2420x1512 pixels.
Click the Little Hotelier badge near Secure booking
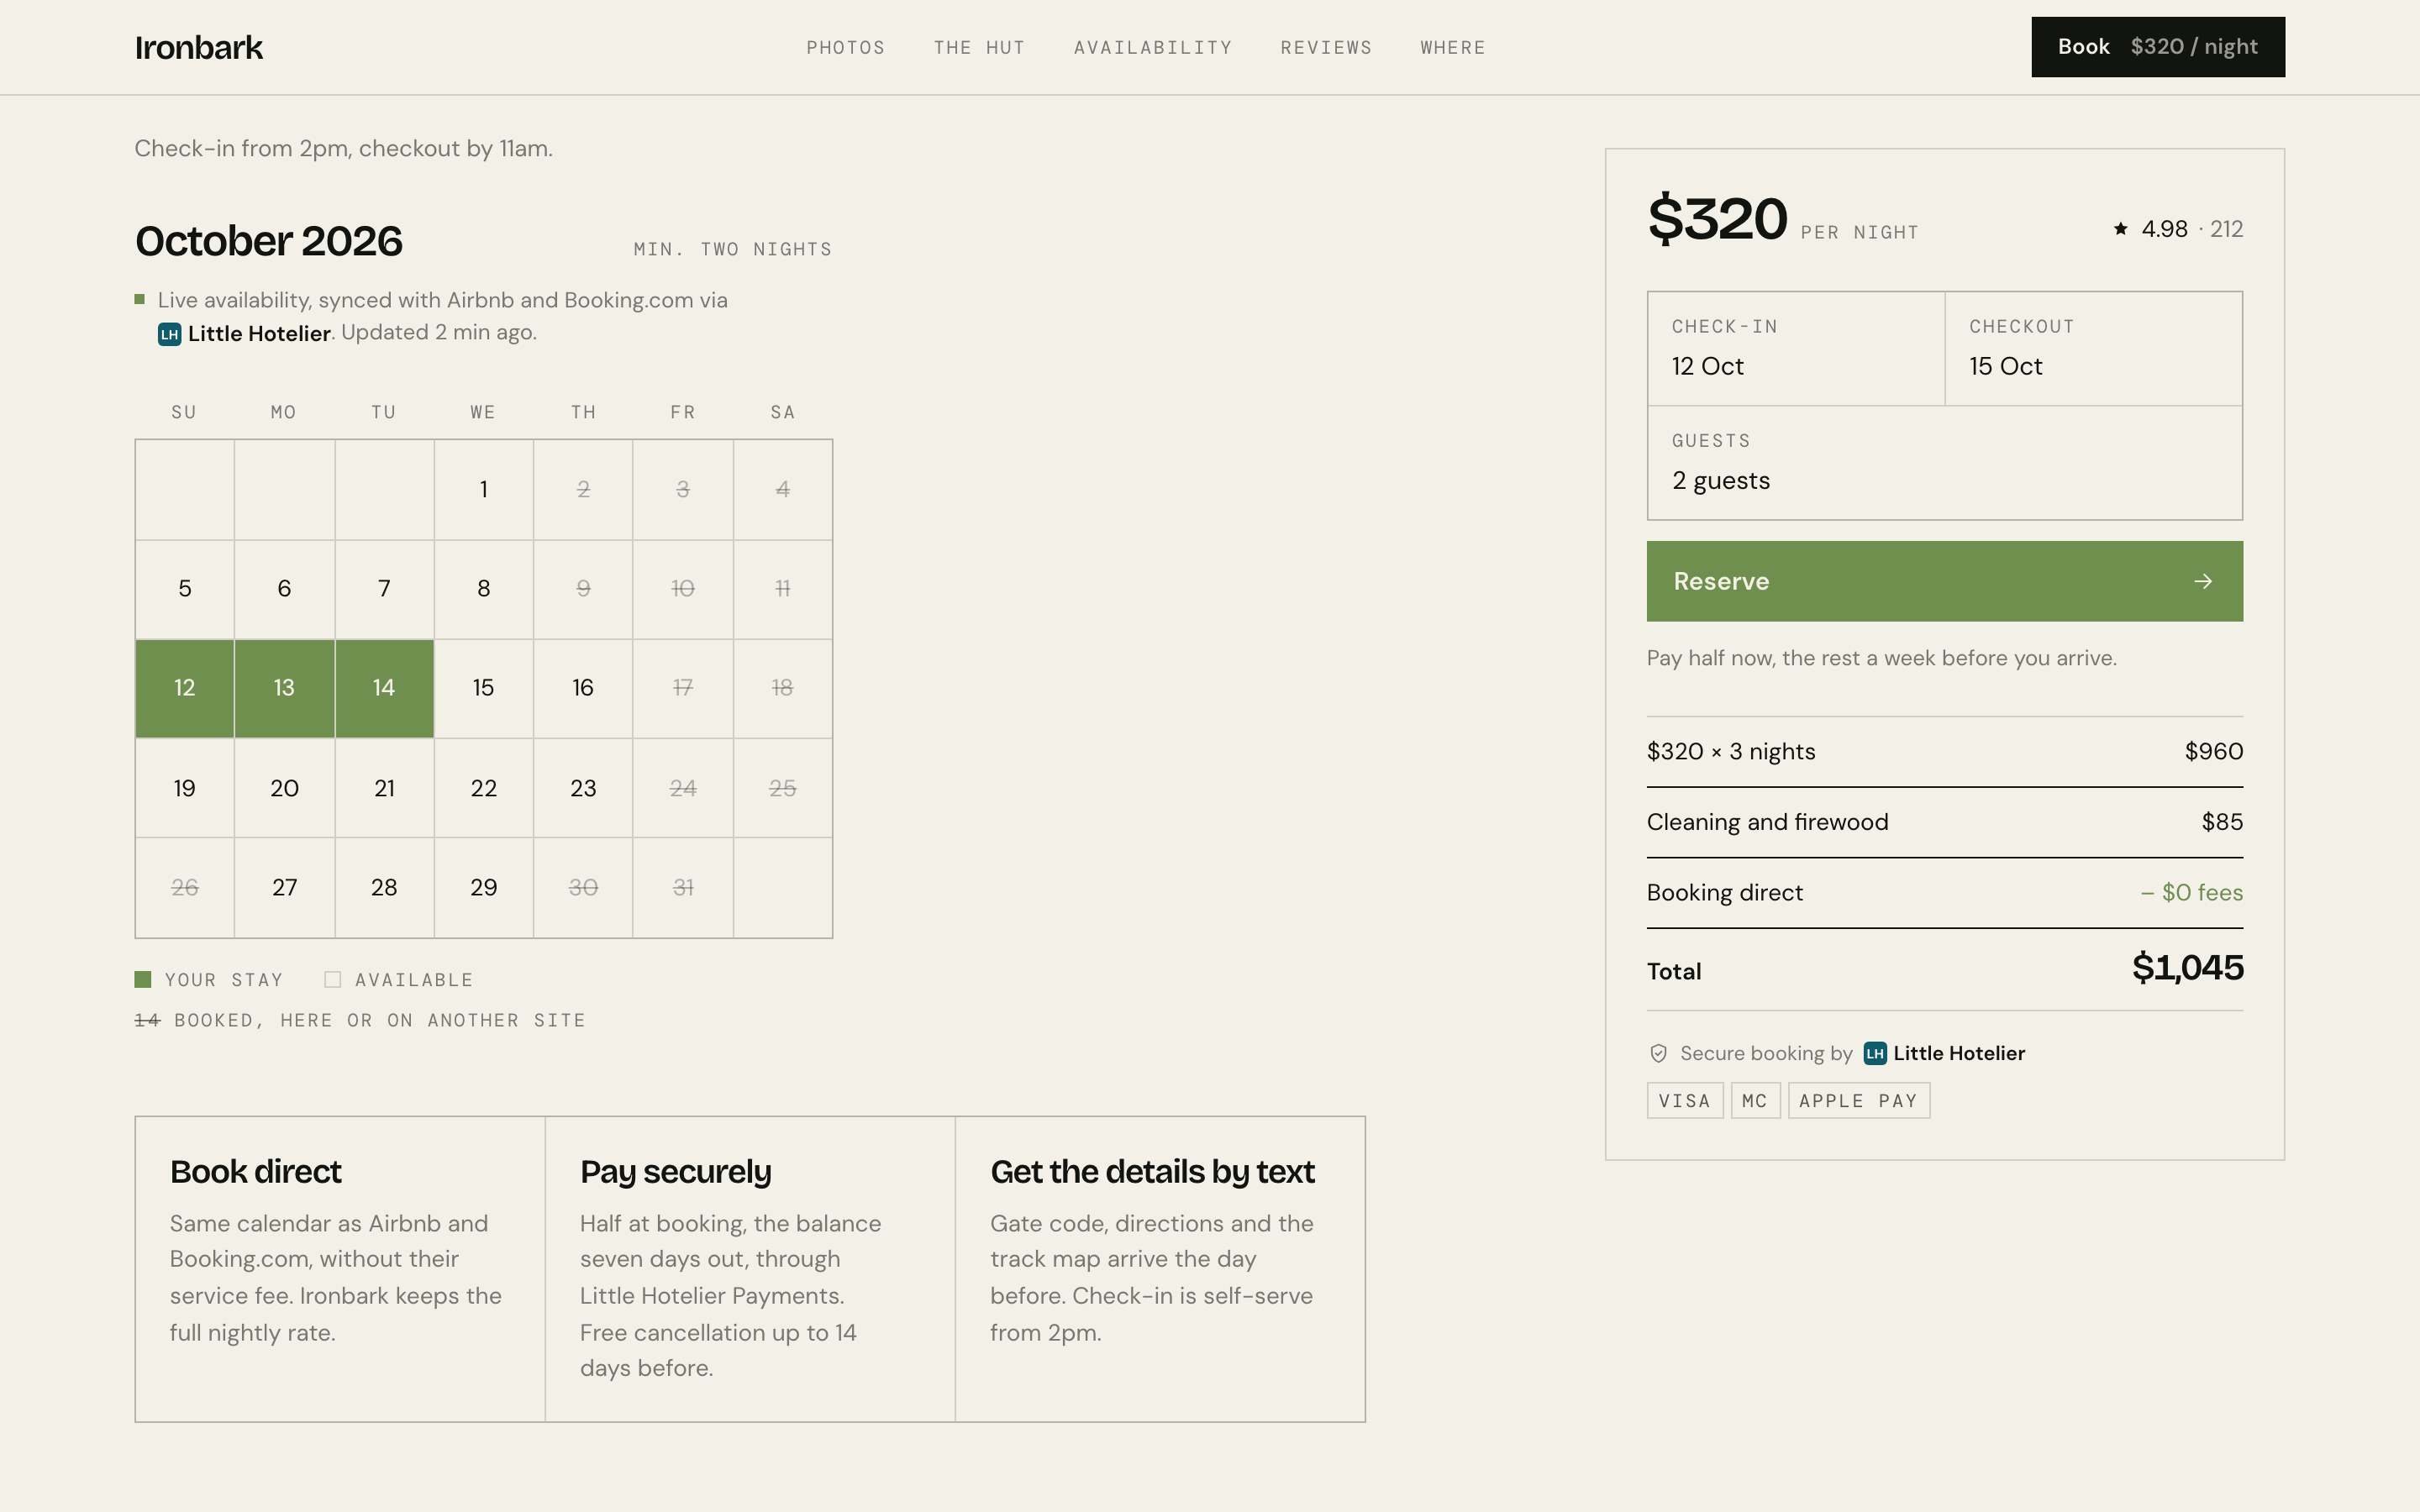1875,1053
